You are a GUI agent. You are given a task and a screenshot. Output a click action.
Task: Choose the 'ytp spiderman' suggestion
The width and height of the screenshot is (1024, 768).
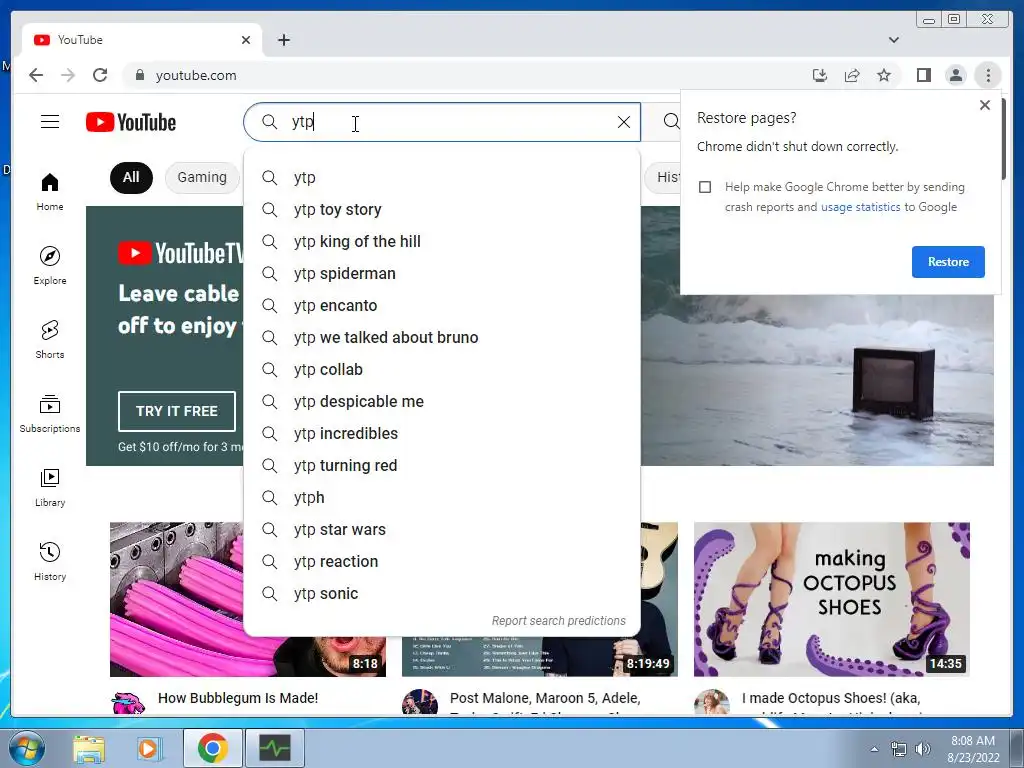tap(441, 274)
